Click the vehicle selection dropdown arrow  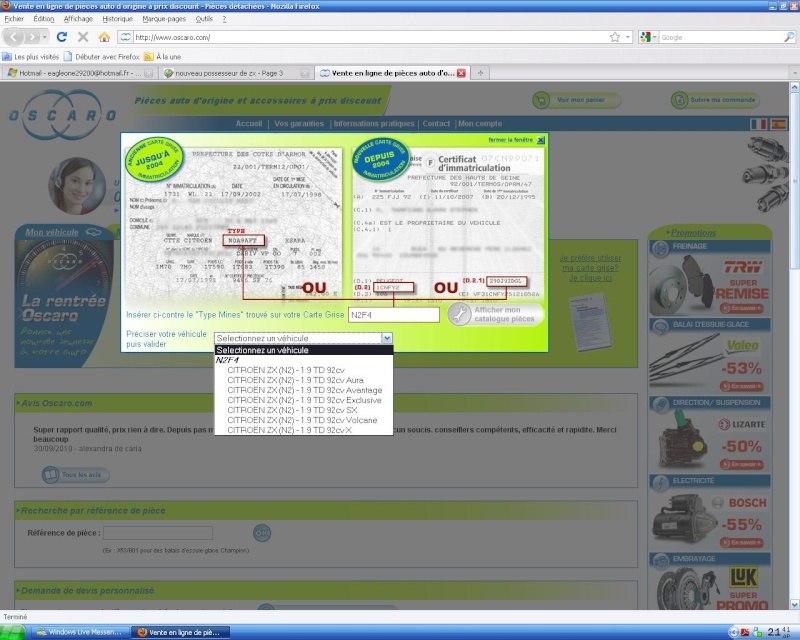387,338
